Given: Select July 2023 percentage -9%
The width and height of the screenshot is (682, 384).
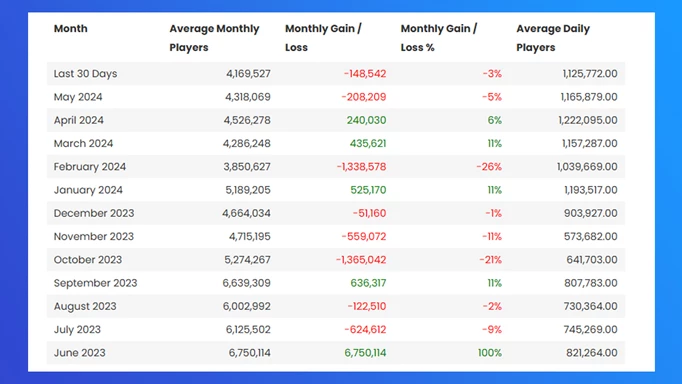Looking at the screenshot, I should (x=492, y=330).
